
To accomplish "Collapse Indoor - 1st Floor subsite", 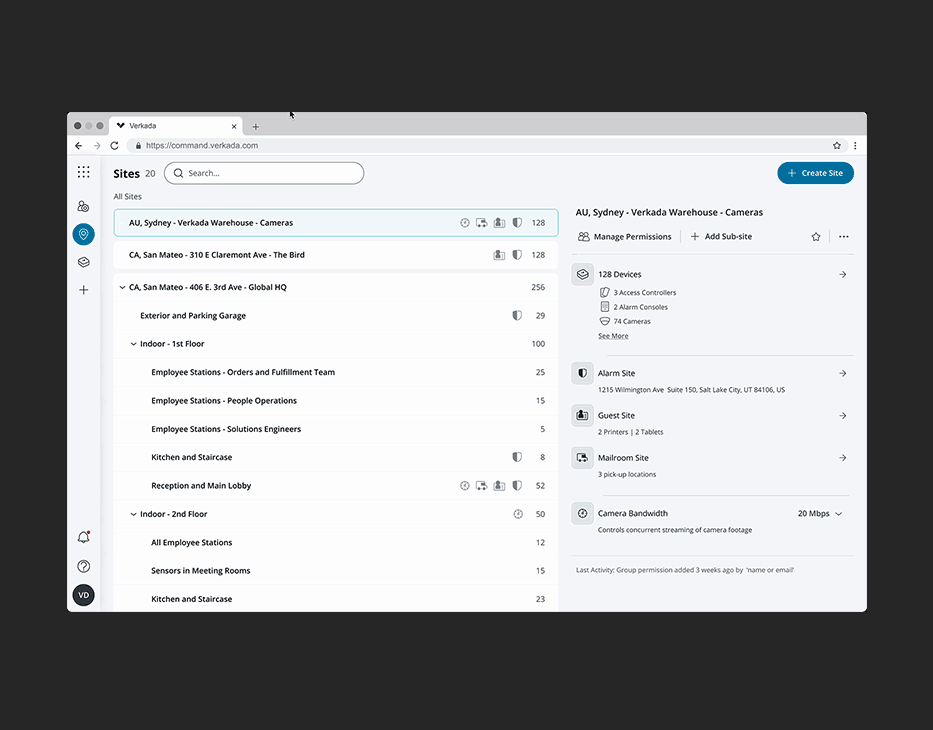I will [133, 344].
